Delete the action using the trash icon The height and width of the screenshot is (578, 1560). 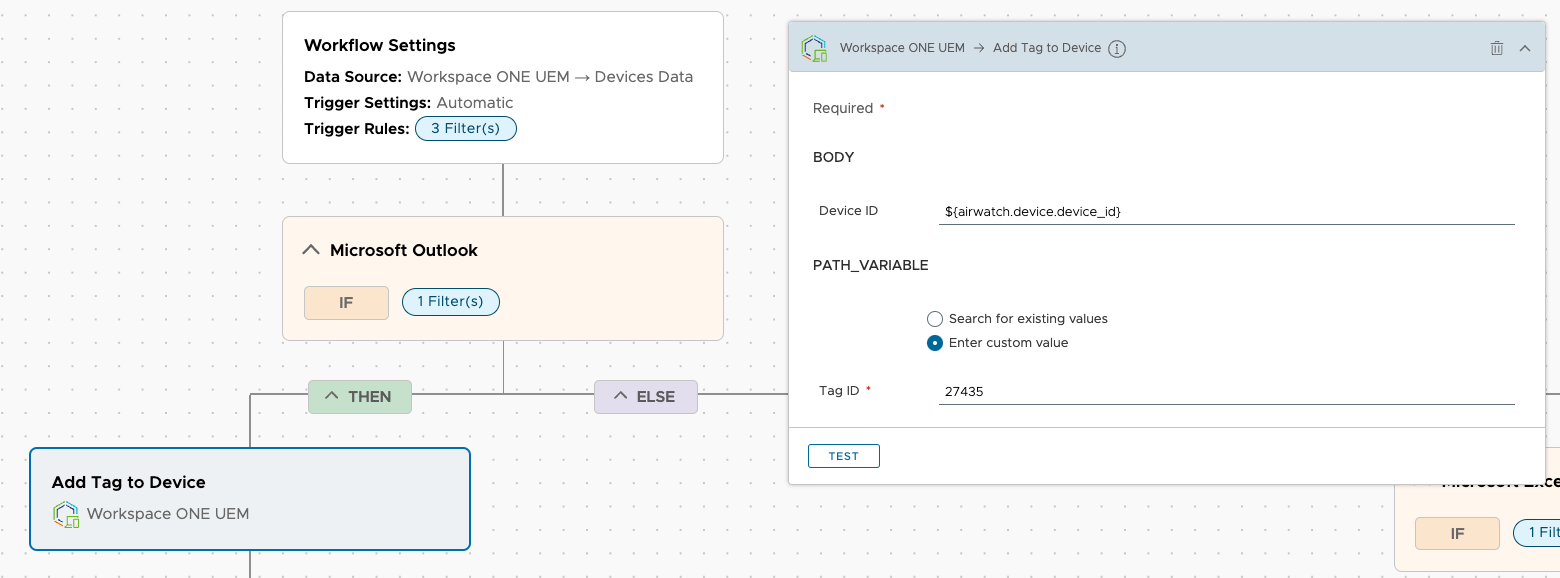[x=1496, y=48]
